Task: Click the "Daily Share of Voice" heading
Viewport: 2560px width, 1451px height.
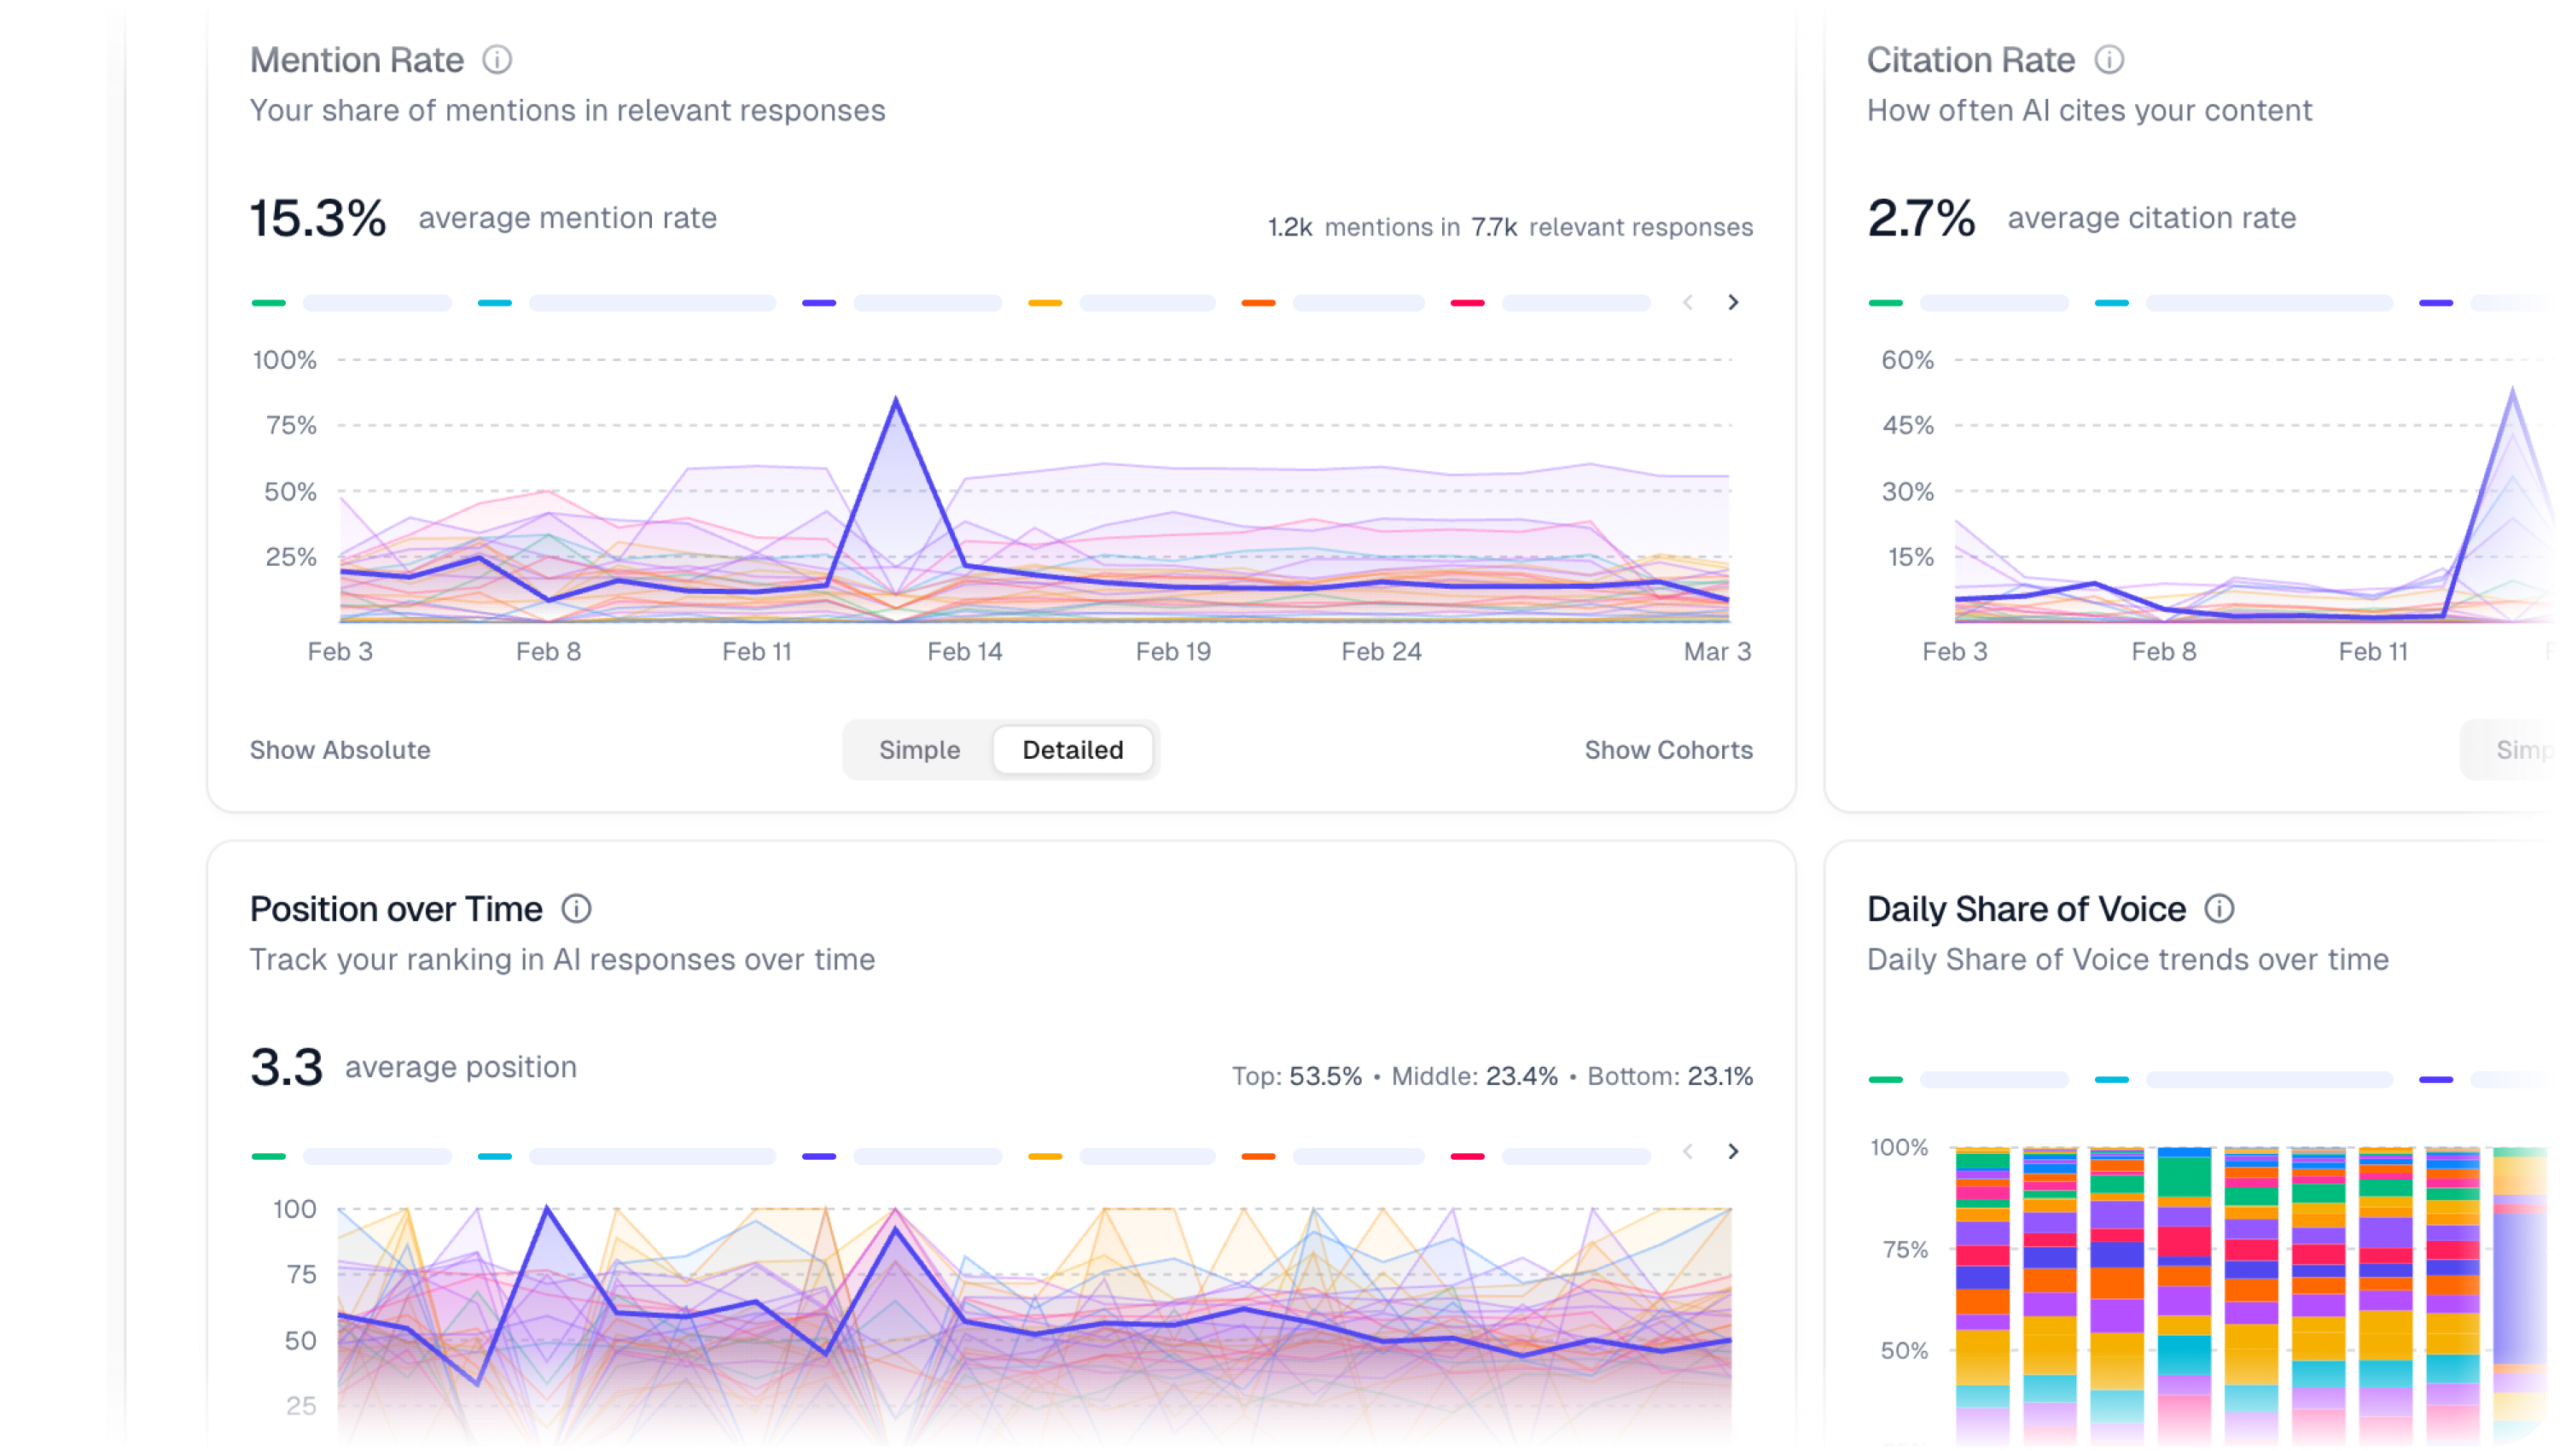Action: click(x=2026, y=908)
